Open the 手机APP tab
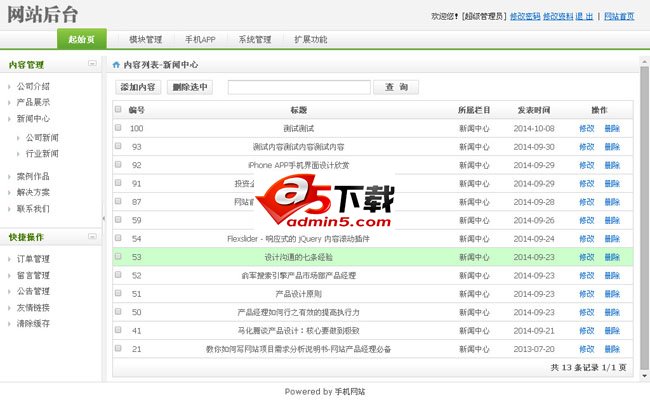 click(x=200, y=39)
